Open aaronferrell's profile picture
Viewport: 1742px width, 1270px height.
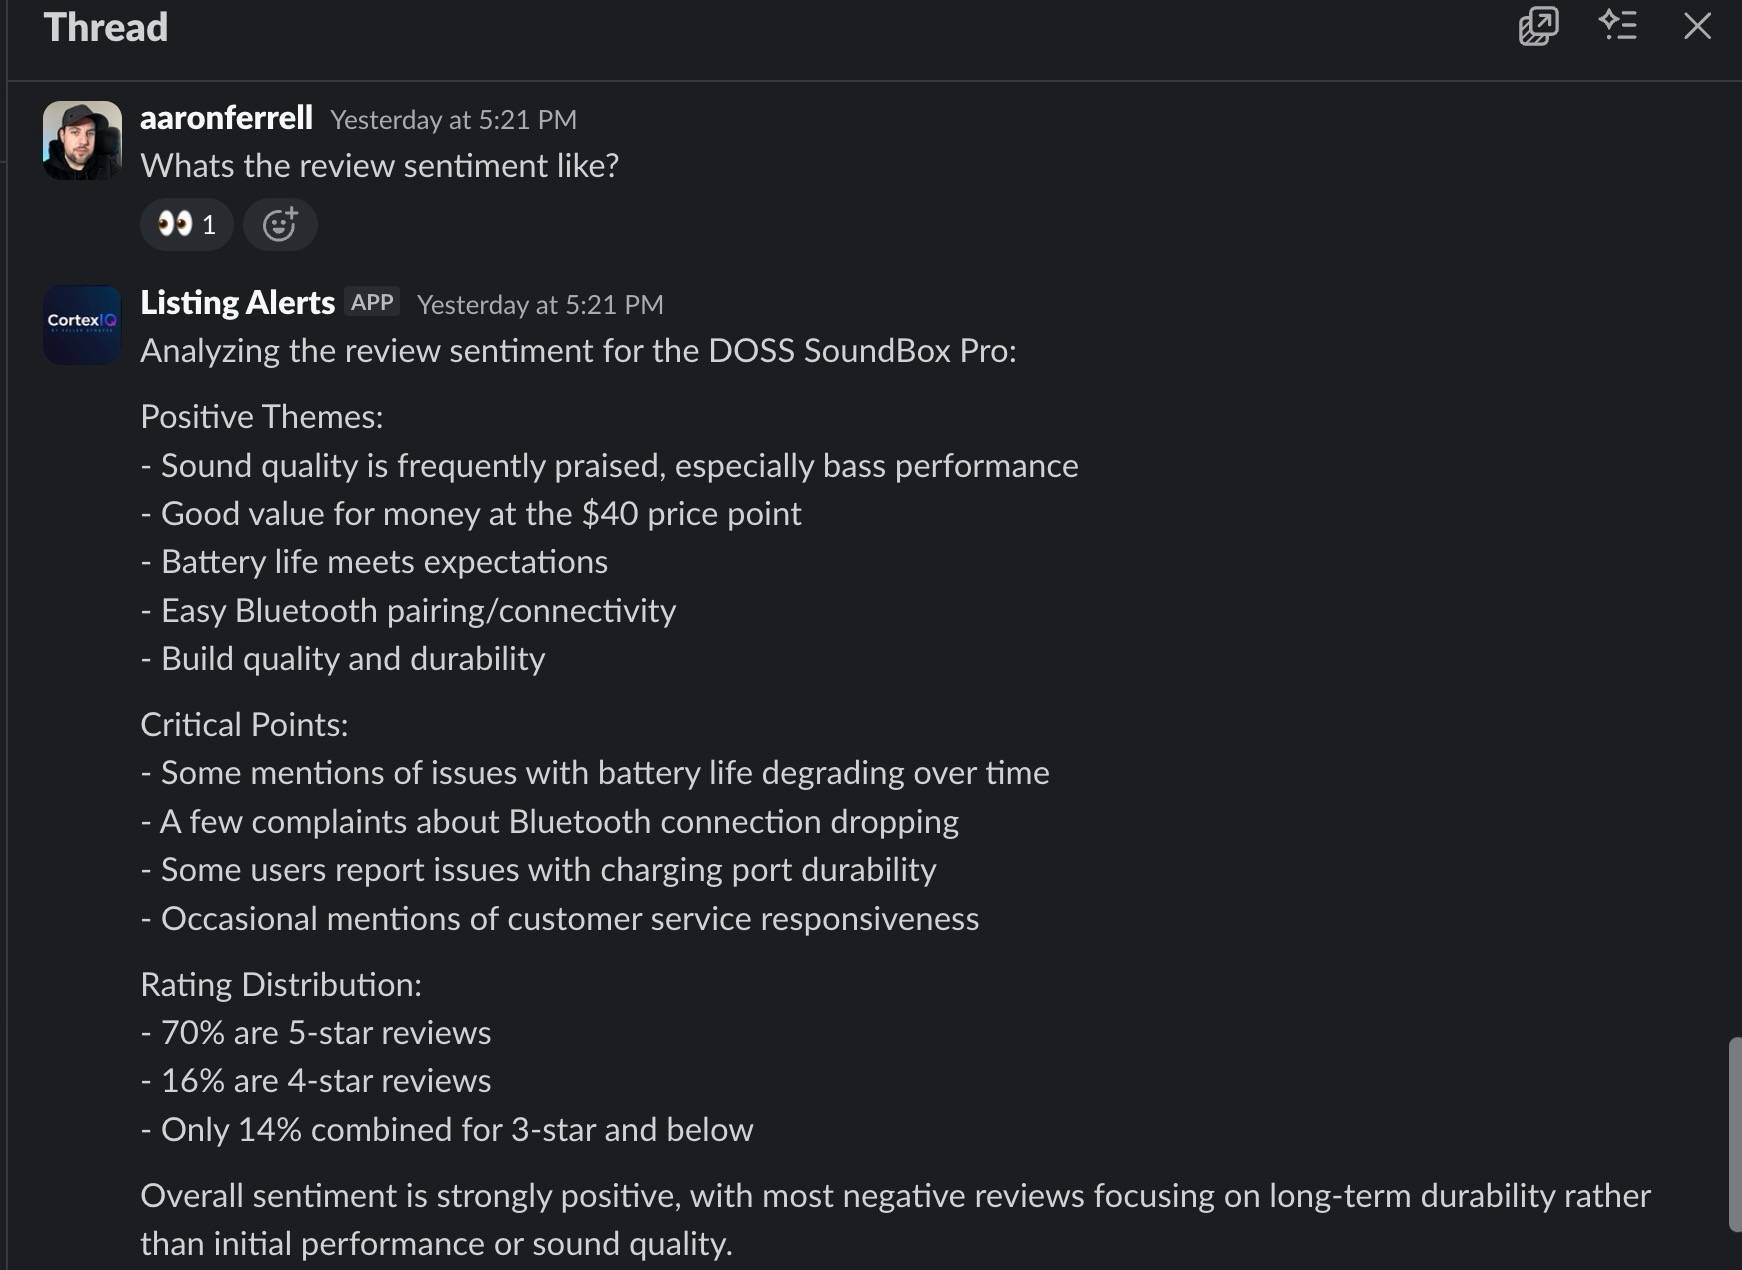coord(82,140)
